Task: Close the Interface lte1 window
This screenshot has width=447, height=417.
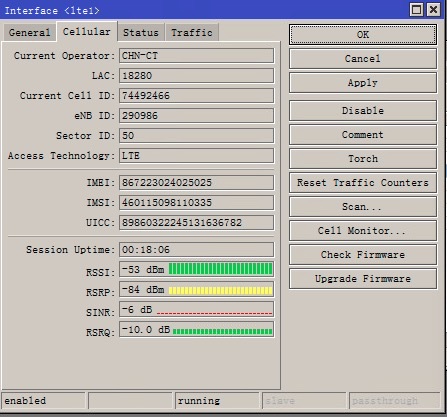Action: pyautogui.click(x=434, y=9)
